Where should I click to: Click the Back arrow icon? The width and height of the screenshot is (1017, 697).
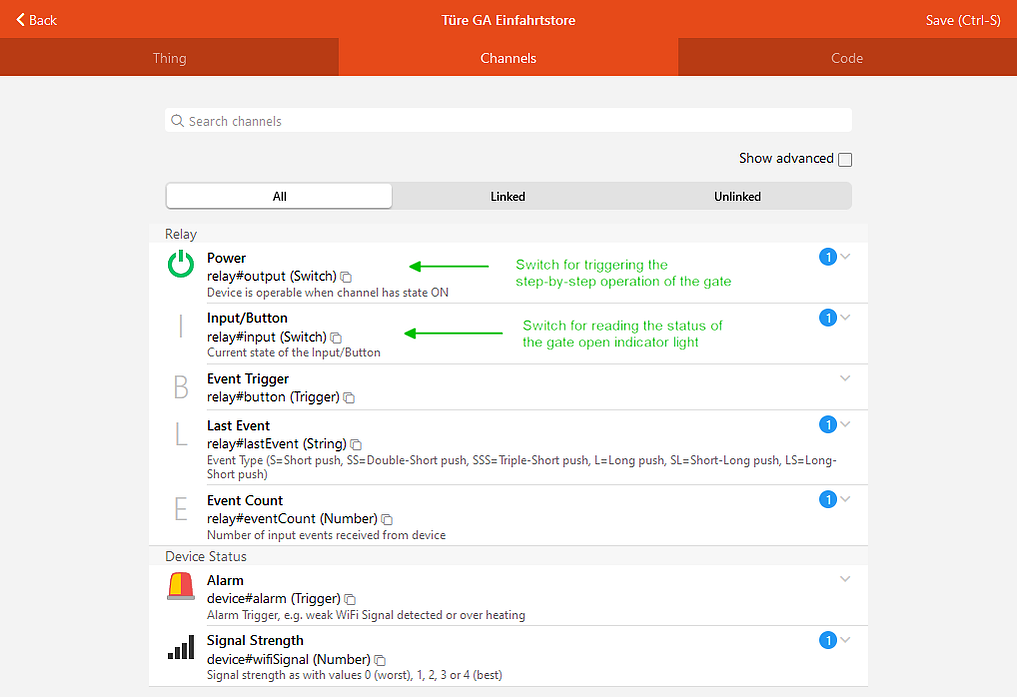pyautogui.click(x=21, y=20)
